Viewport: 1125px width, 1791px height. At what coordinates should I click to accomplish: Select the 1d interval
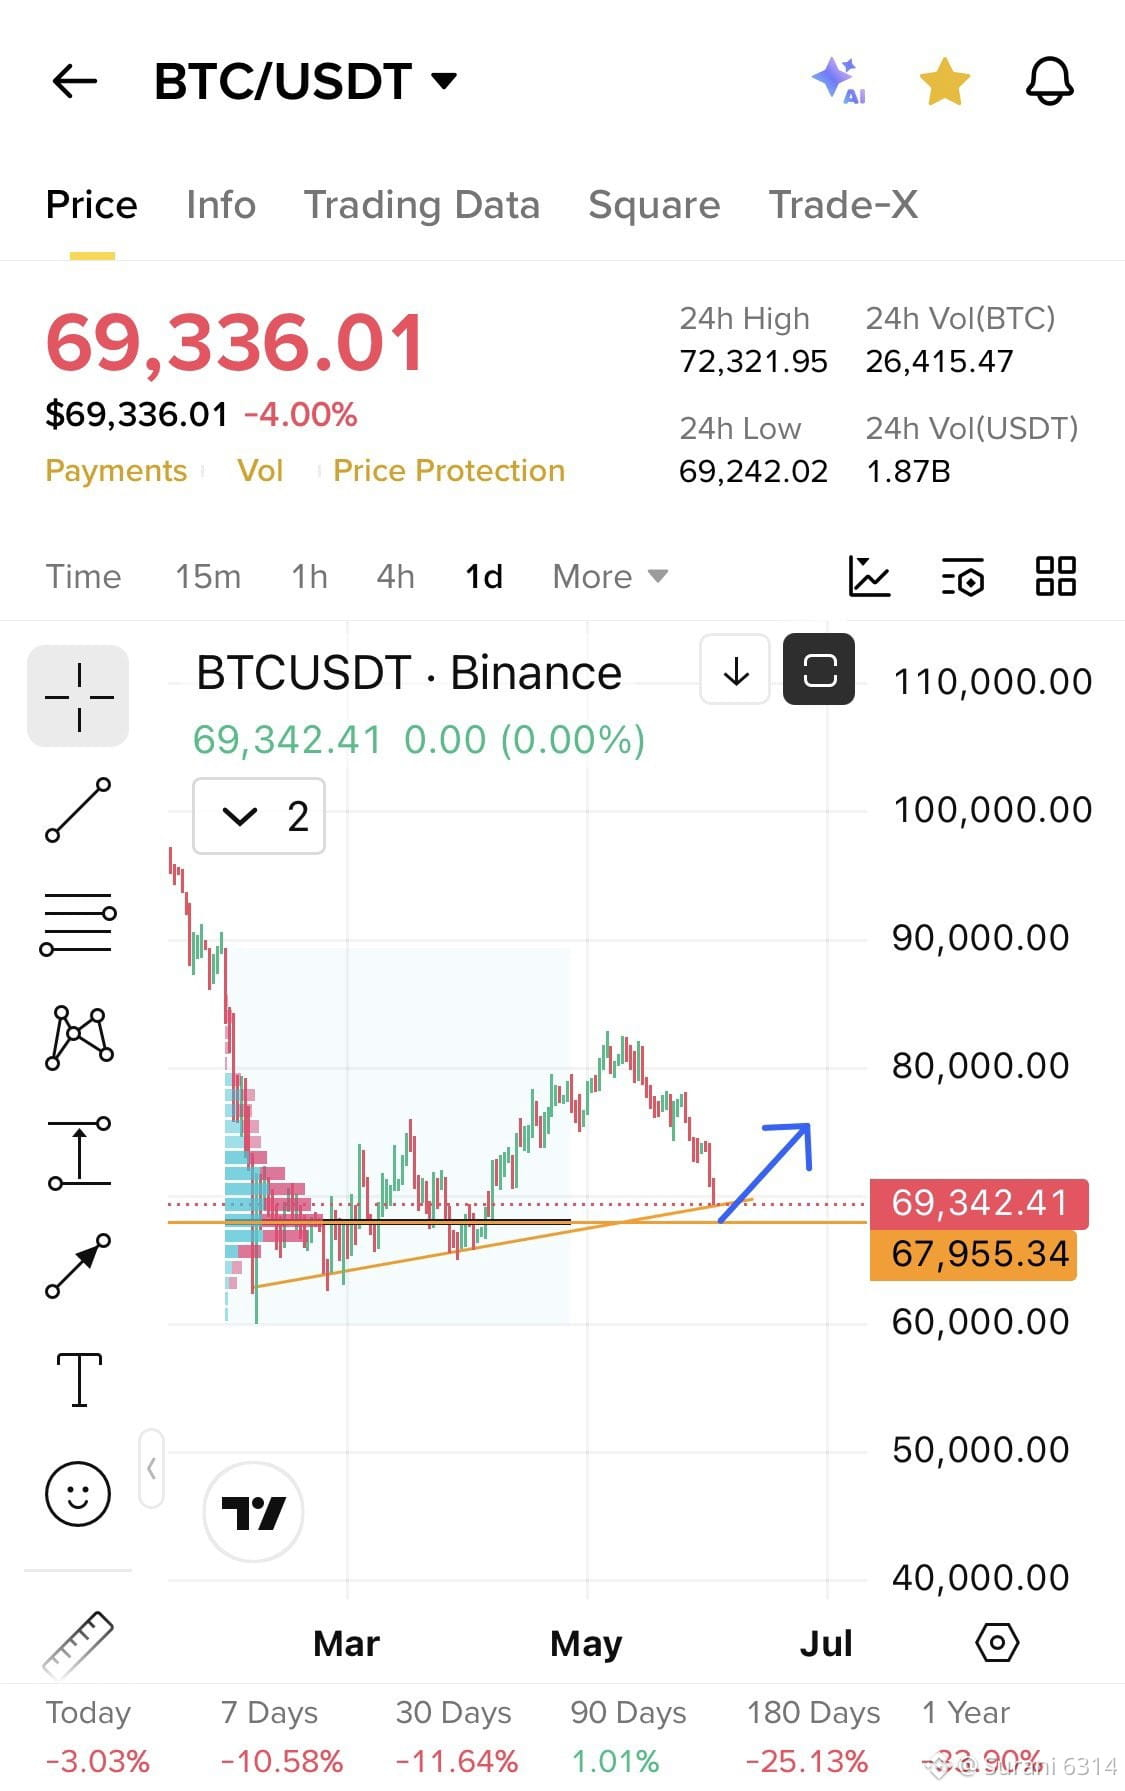tap(484, 577)
